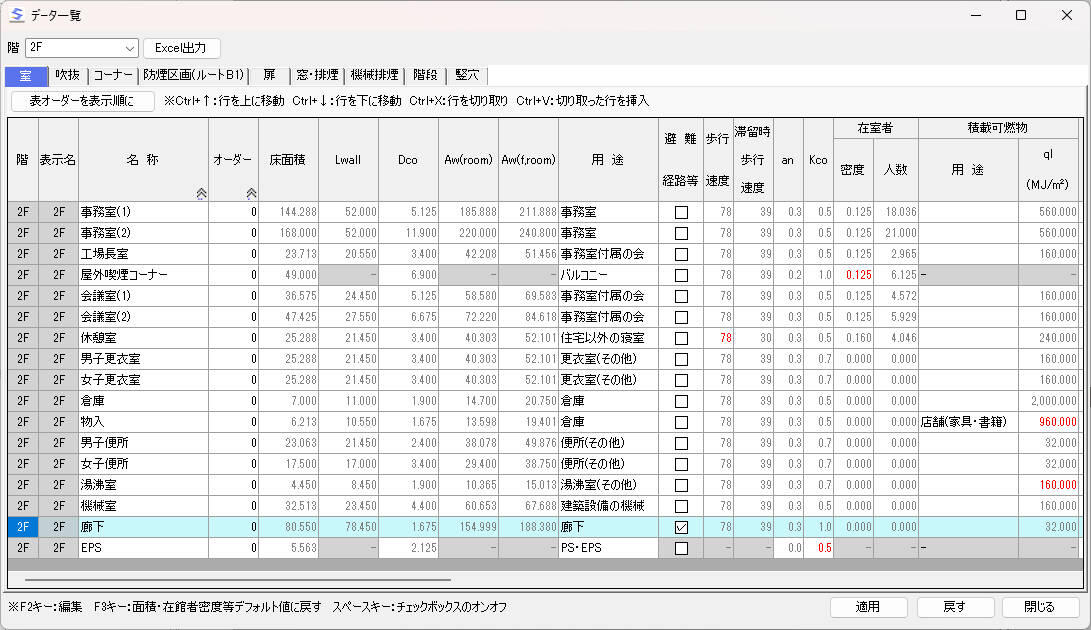This screenshot has height=630, width=1091.
Task: Open the 竪穴 tab
Action: [467, 75]
